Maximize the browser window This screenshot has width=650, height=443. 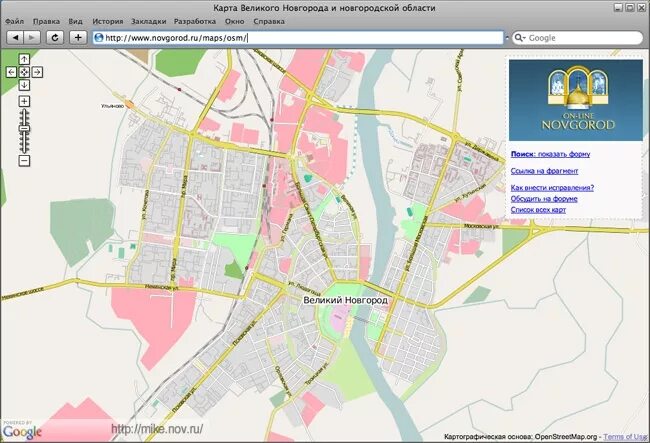click(629, 7)
